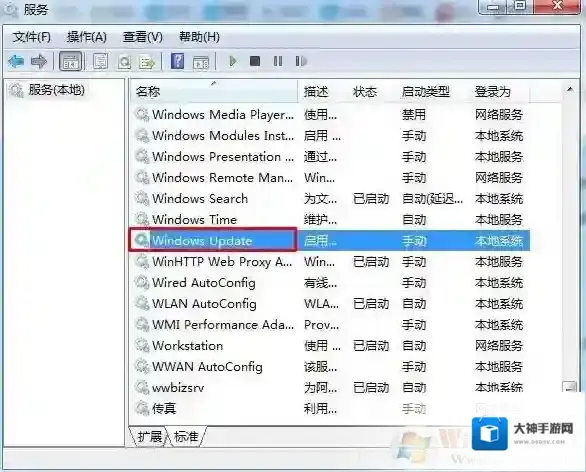Click the scrollbar up arrow

[570, 89]
